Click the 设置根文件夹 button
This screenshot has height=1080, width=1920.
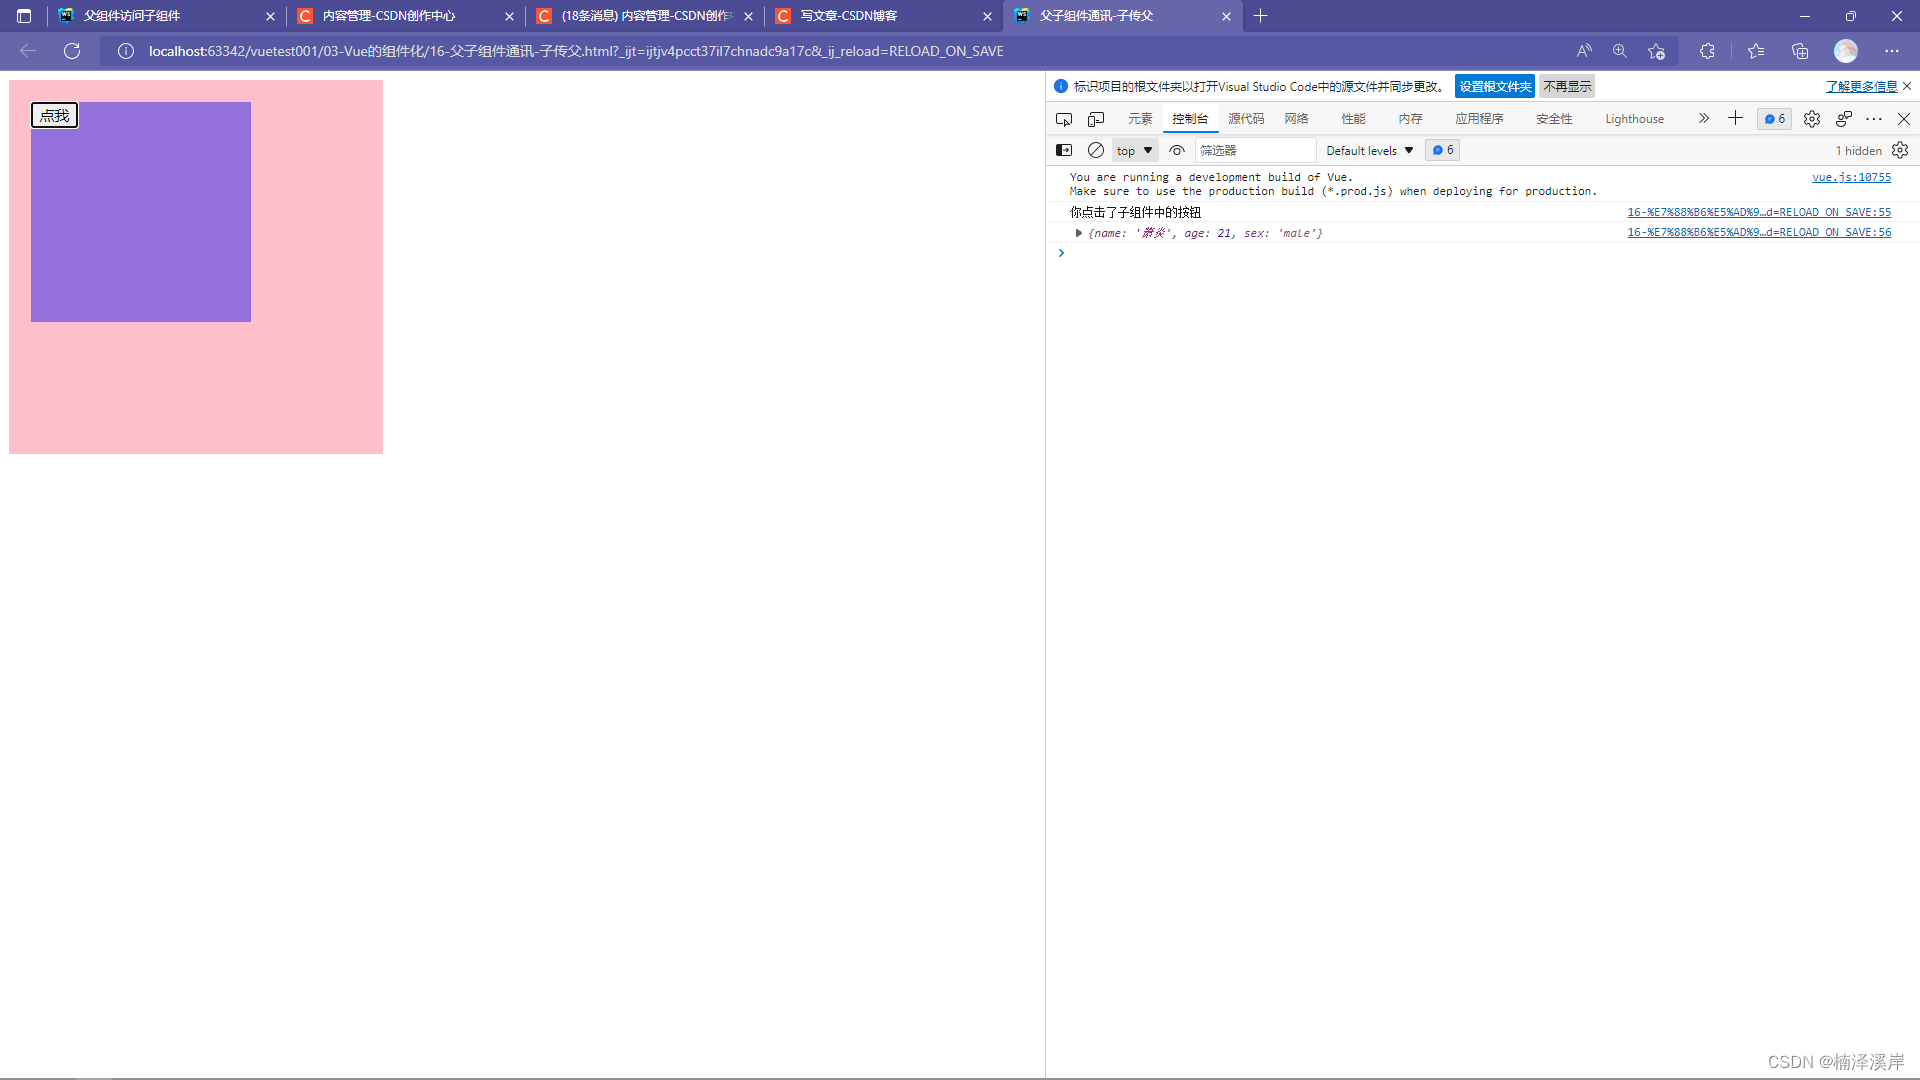(1494, 87)
